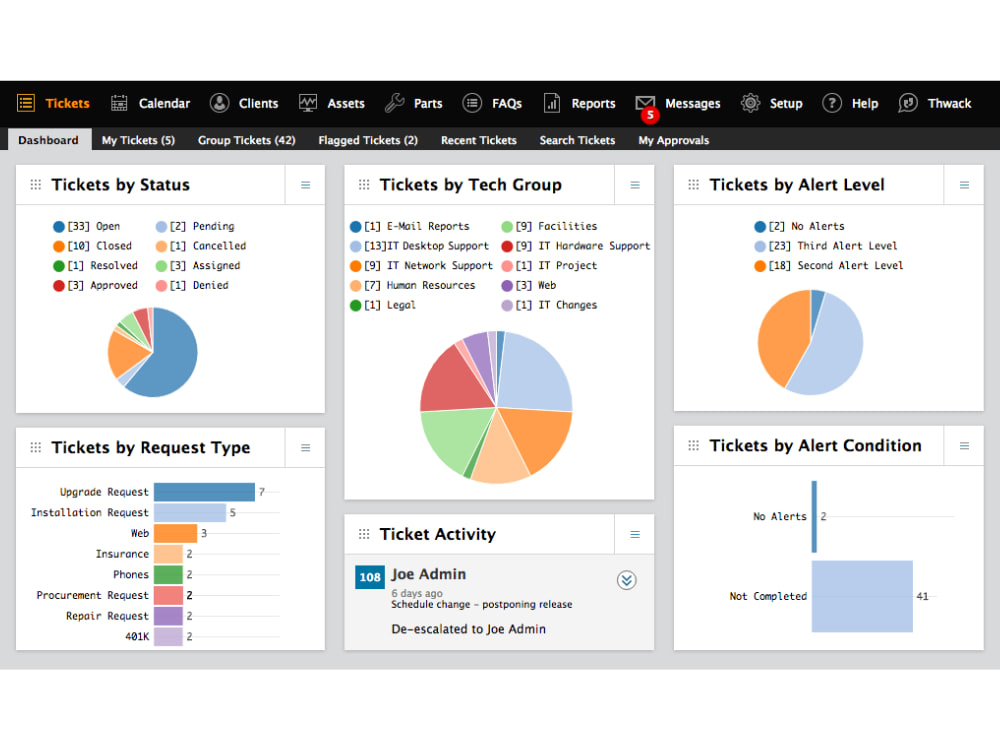
Task: Open Tickets by Tech Group widget menu
Action: (635, 185)
